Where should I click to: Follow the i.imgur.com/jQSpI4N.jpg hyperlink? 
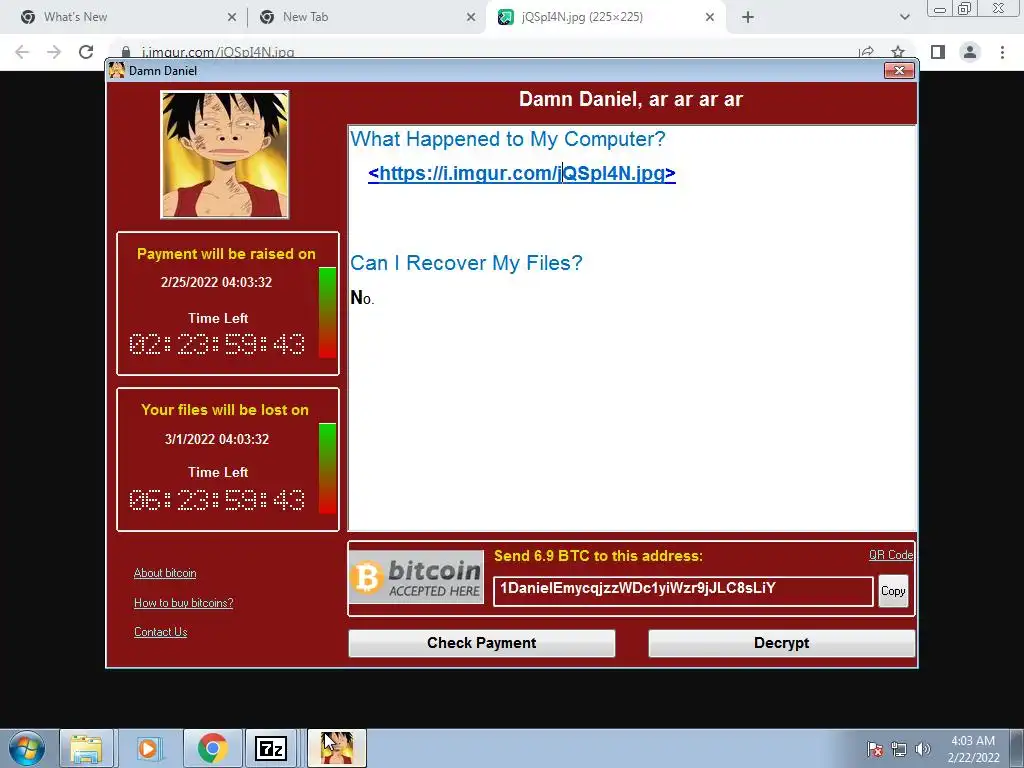click(x=522, y=173)
